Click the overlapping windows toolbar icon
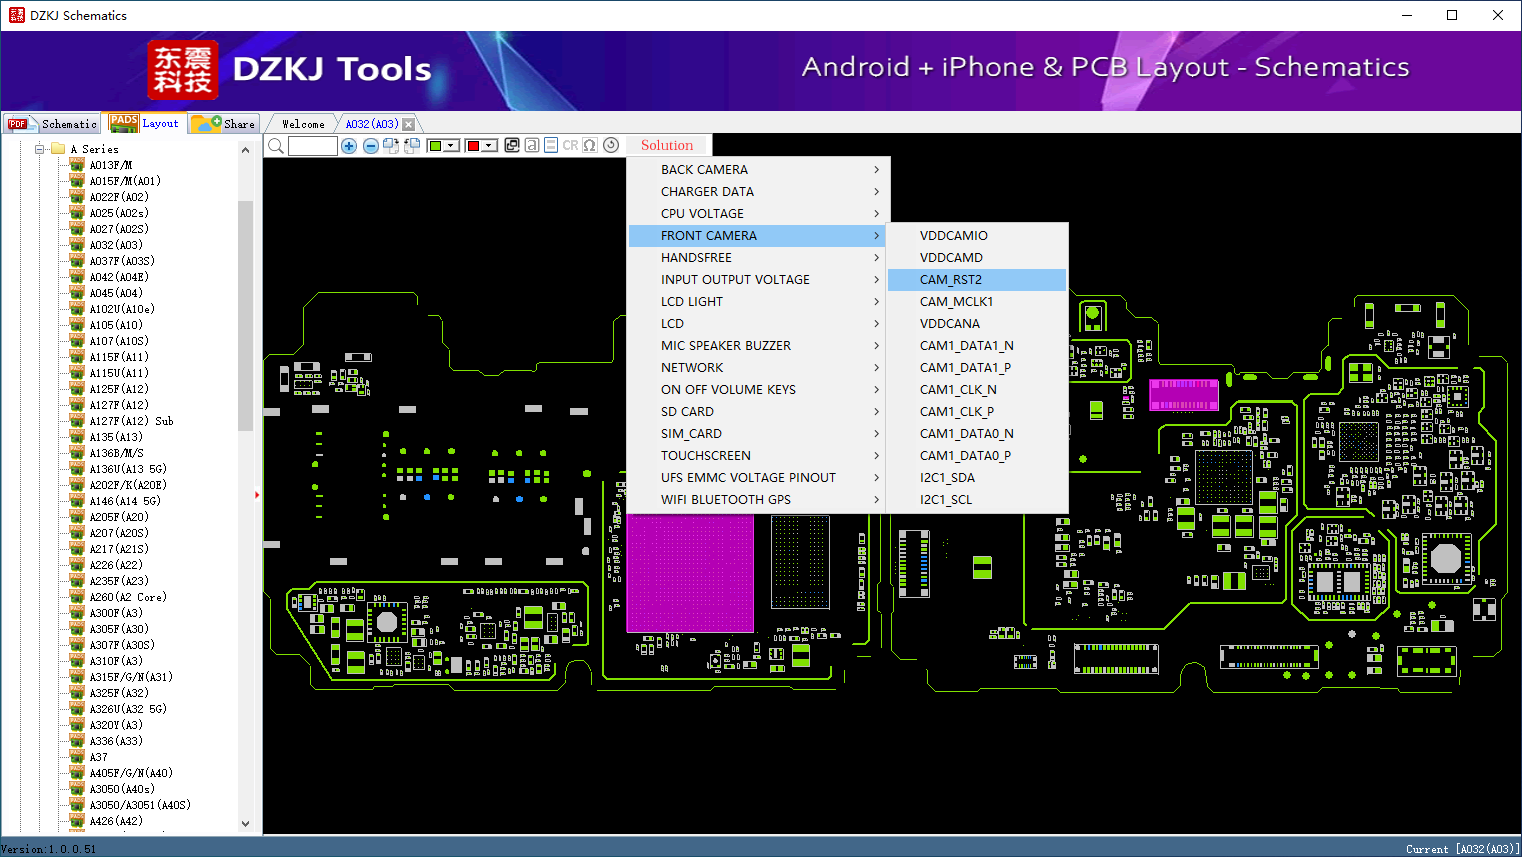This screenshot has width=1522, height=857. click(x=512, y=145)
